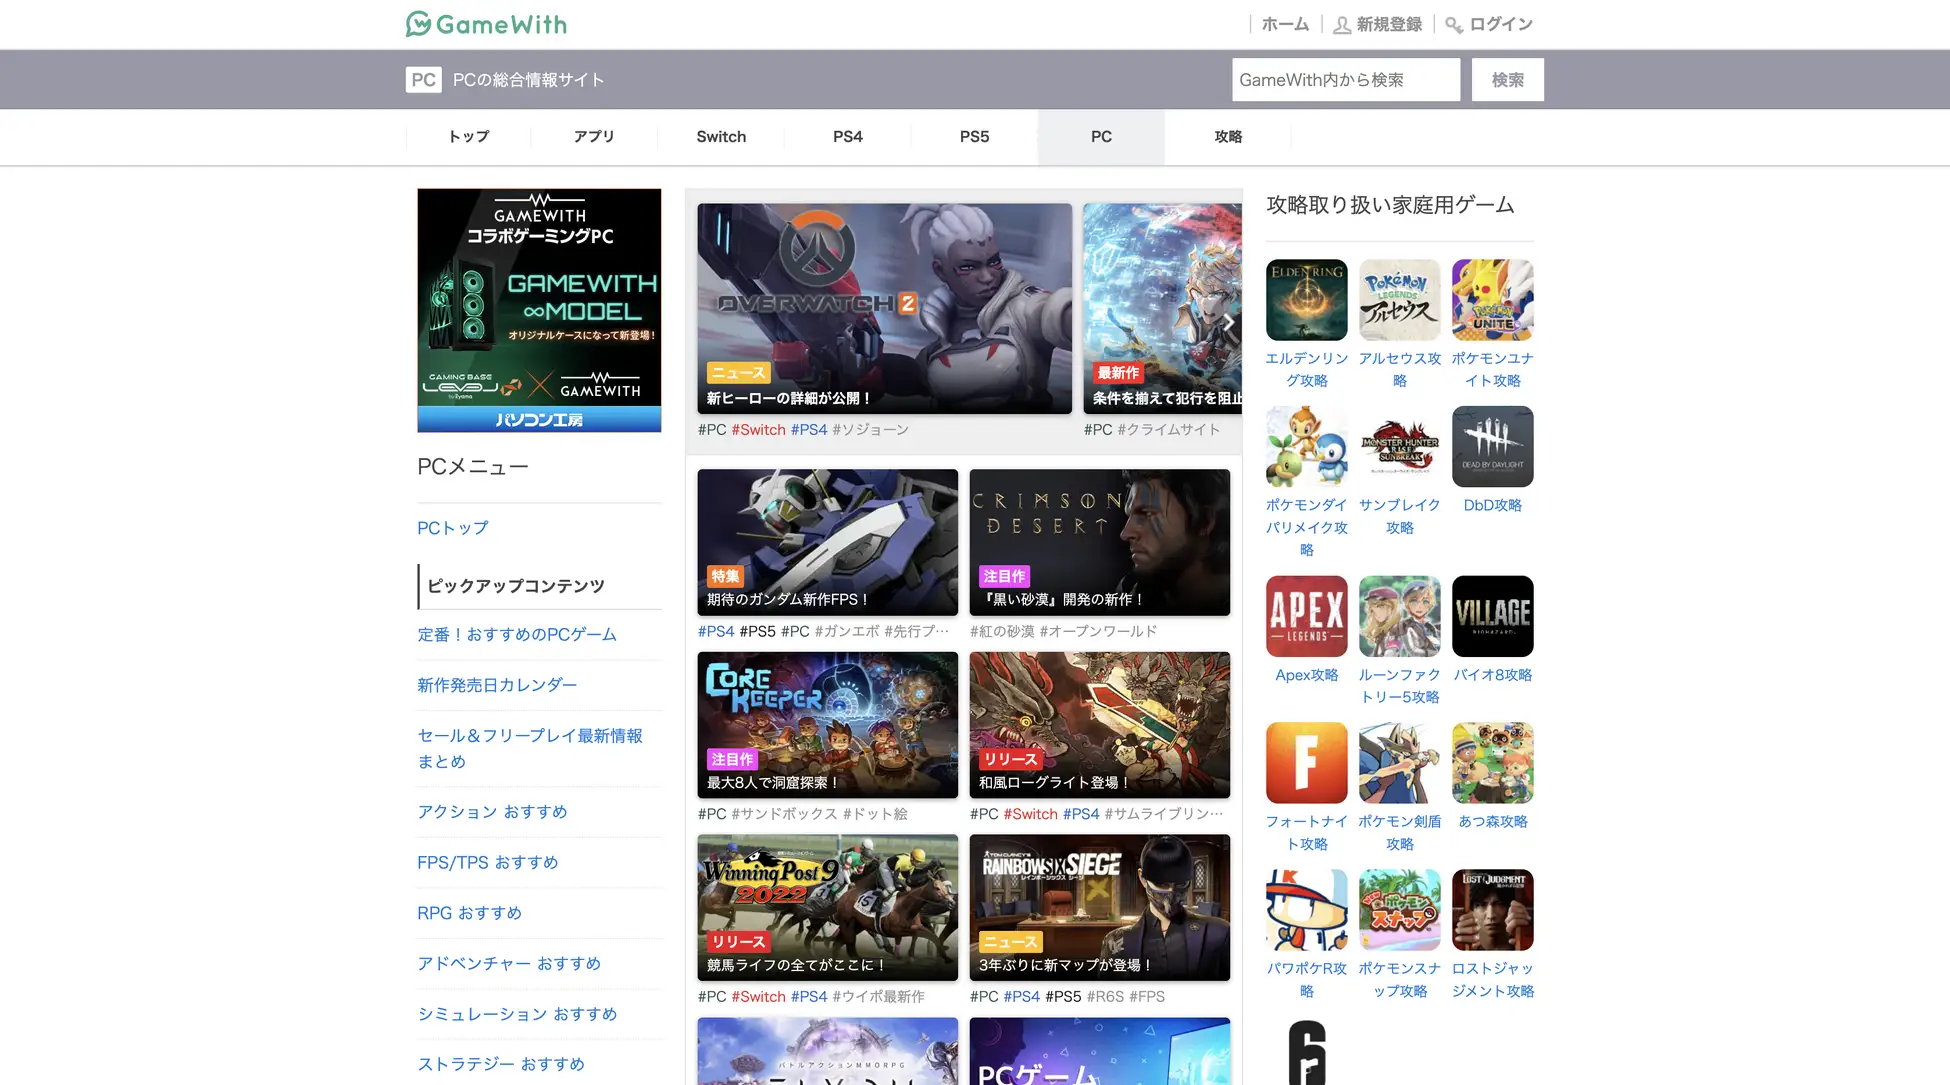Viewport: 1950px width, 1085px height.
Task: Select the Apex Legends 攻略 icon
Action: tap(1306, 616)
